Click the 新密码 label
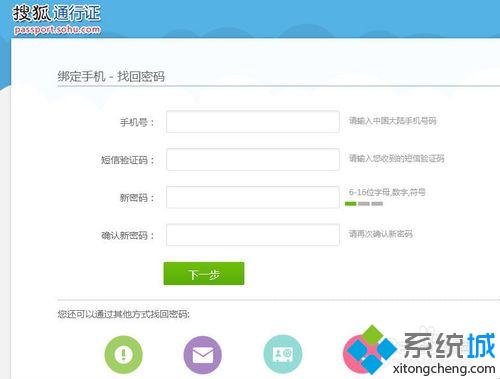Screen dimensions: 500x379 coord(137,198)
